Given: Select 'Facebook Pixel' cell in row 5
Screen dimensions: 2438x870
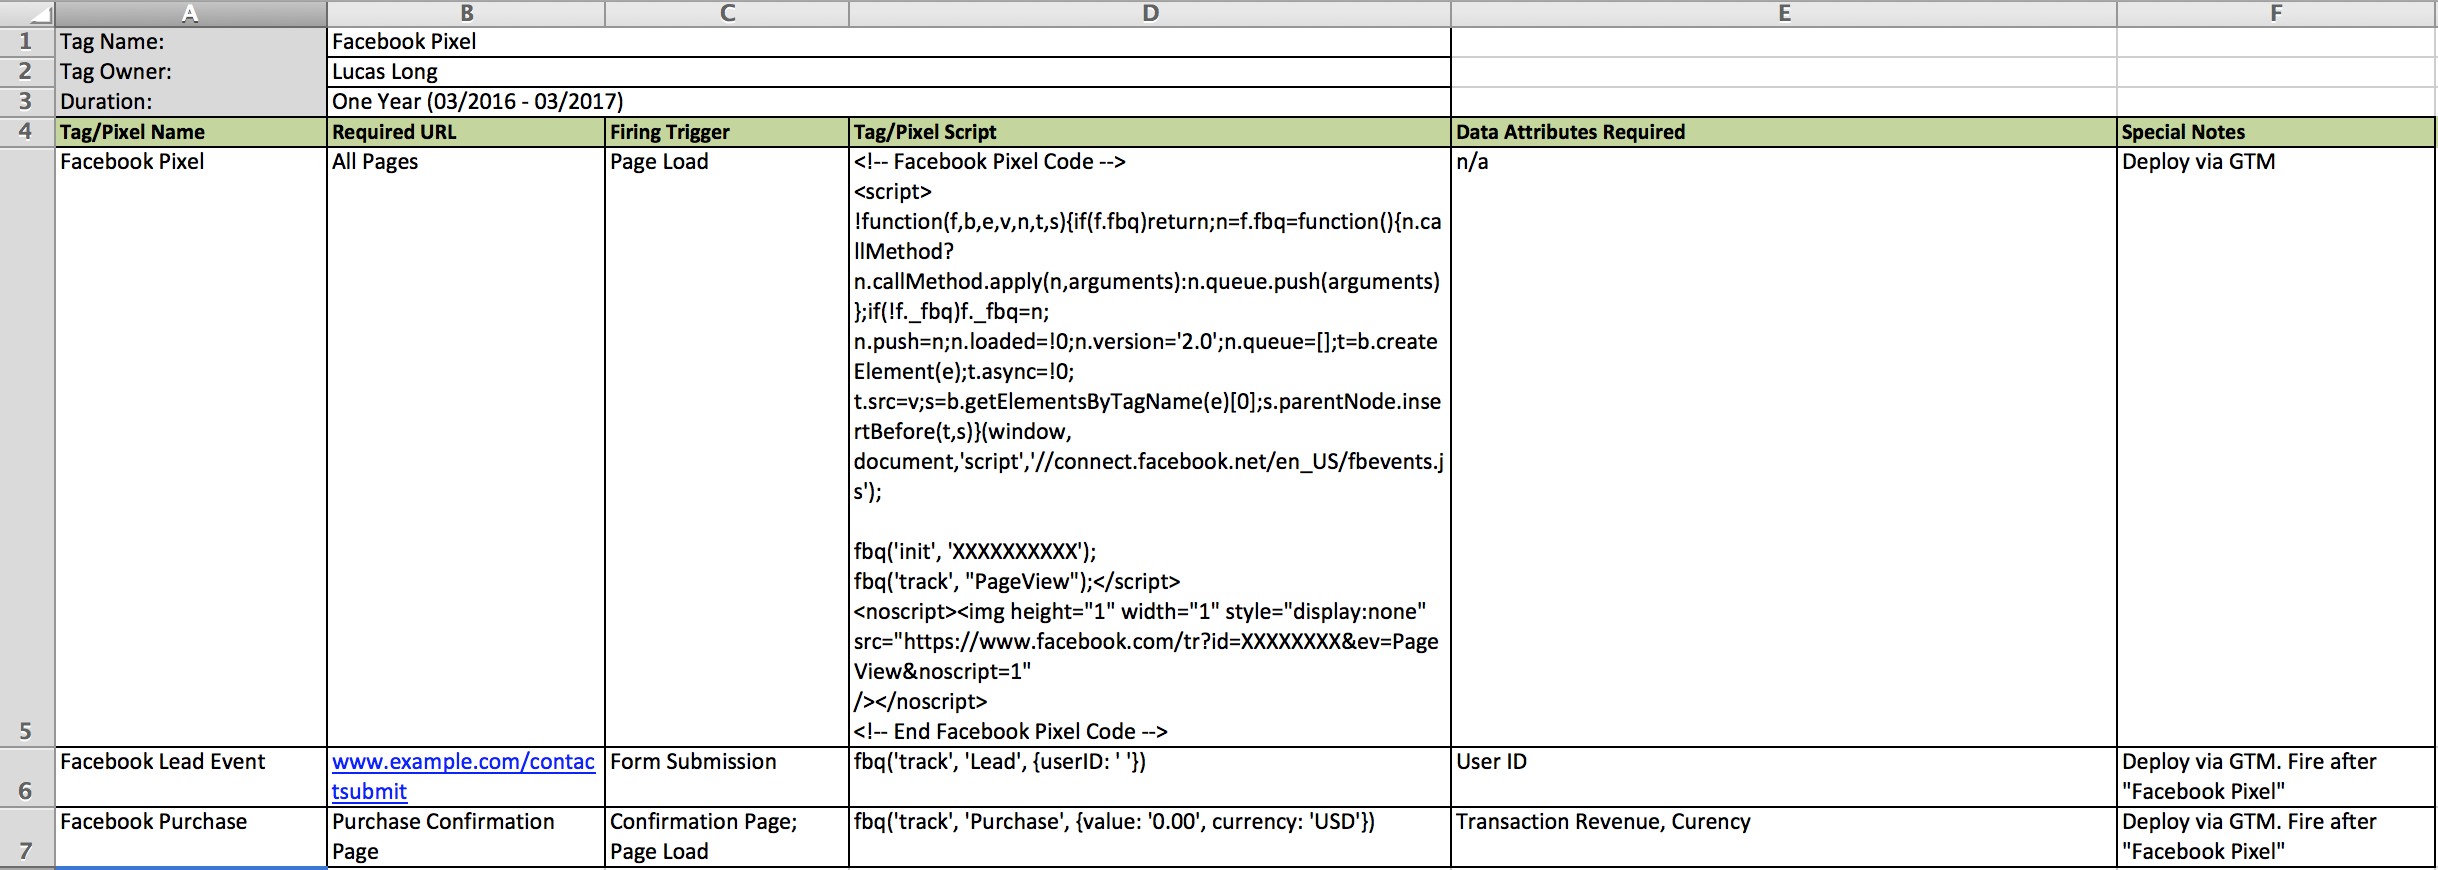Looking at the screenshot, I should pyautogui.click(x=190, y=447).
